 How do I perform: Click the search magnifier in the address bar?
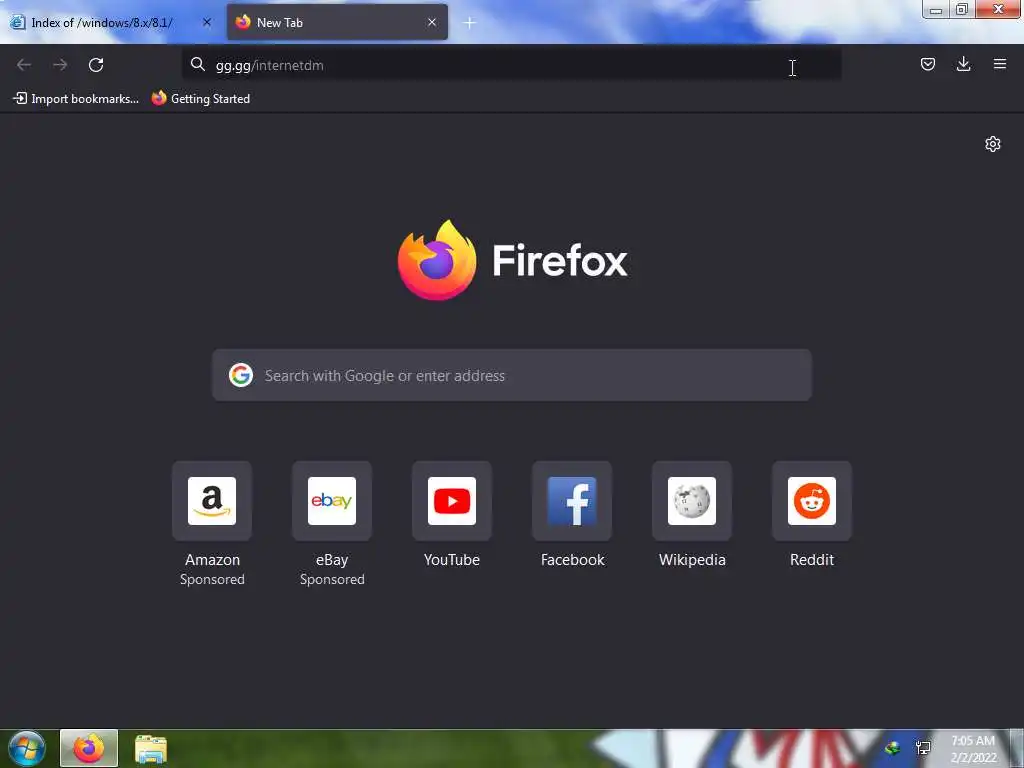(x=197, y=64)
